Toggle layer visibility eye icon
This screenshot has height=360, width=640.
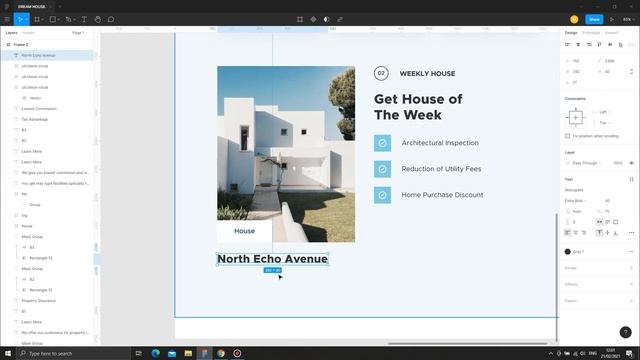(631, 163)
